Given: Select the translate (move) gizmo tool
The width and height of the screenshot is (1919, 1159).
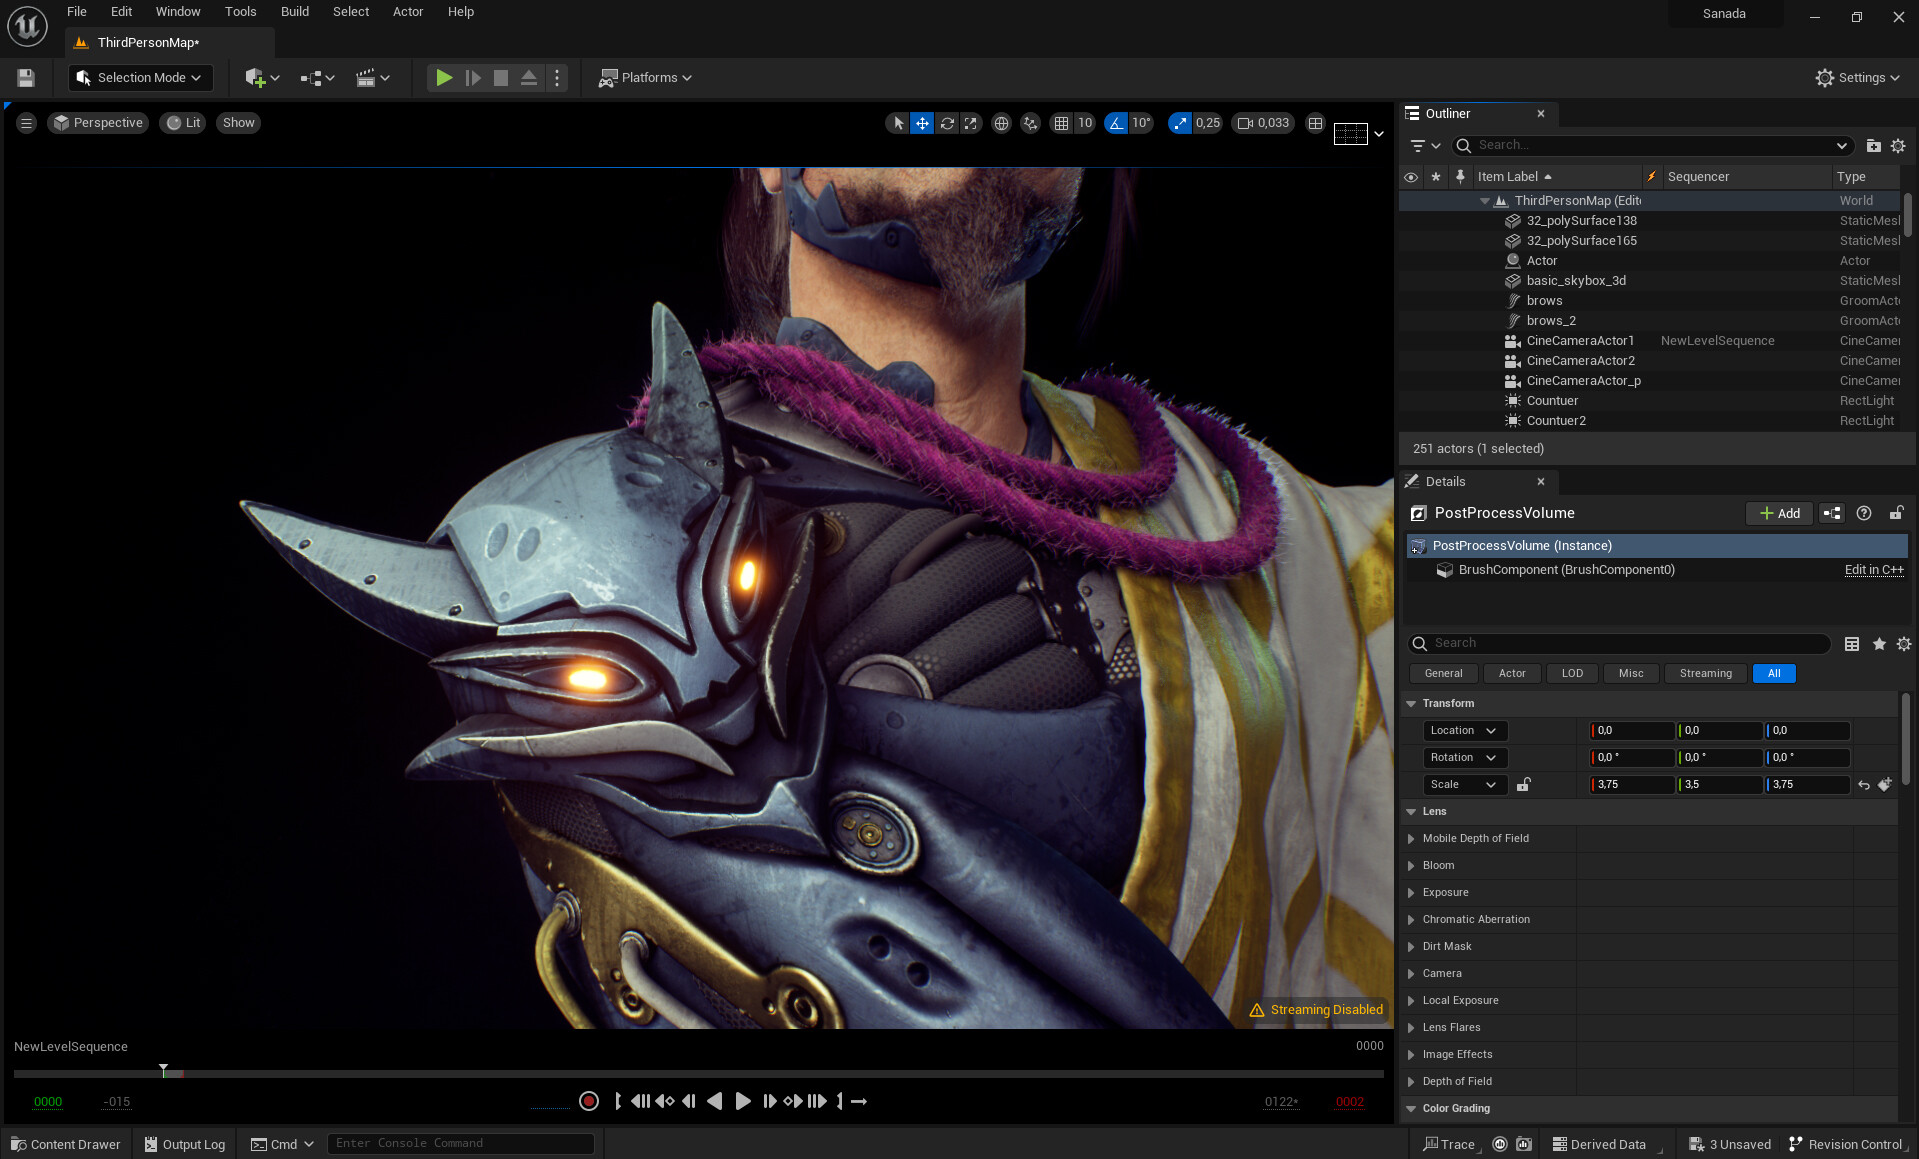Looking at the screenshot, I should coord(922,123).
